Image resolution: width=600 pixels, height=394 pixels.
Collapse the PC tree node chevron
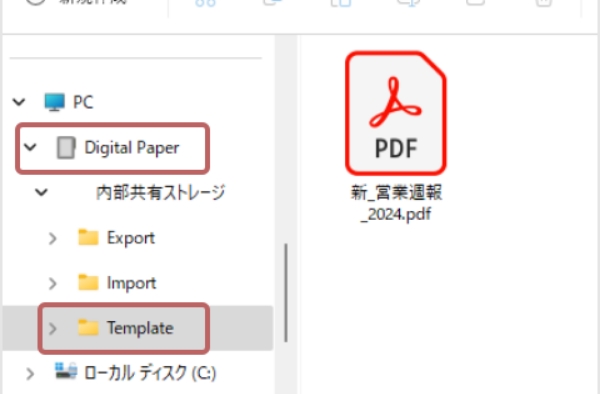click(19, 102)
